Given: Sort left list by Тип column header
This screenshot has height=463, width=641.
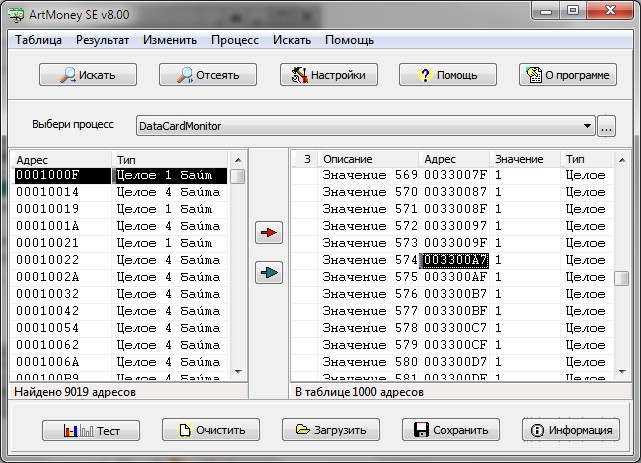Looking at the screenshot, I should coord(170,159).
